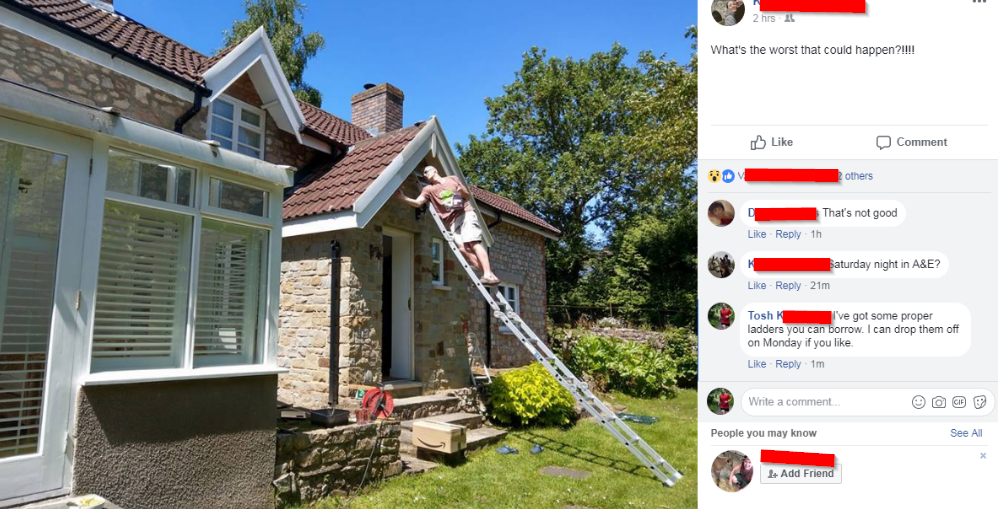Open See All people you may know
Image resolution: width=998 pixels, height=509 pixels.
[x=966, y=433]
